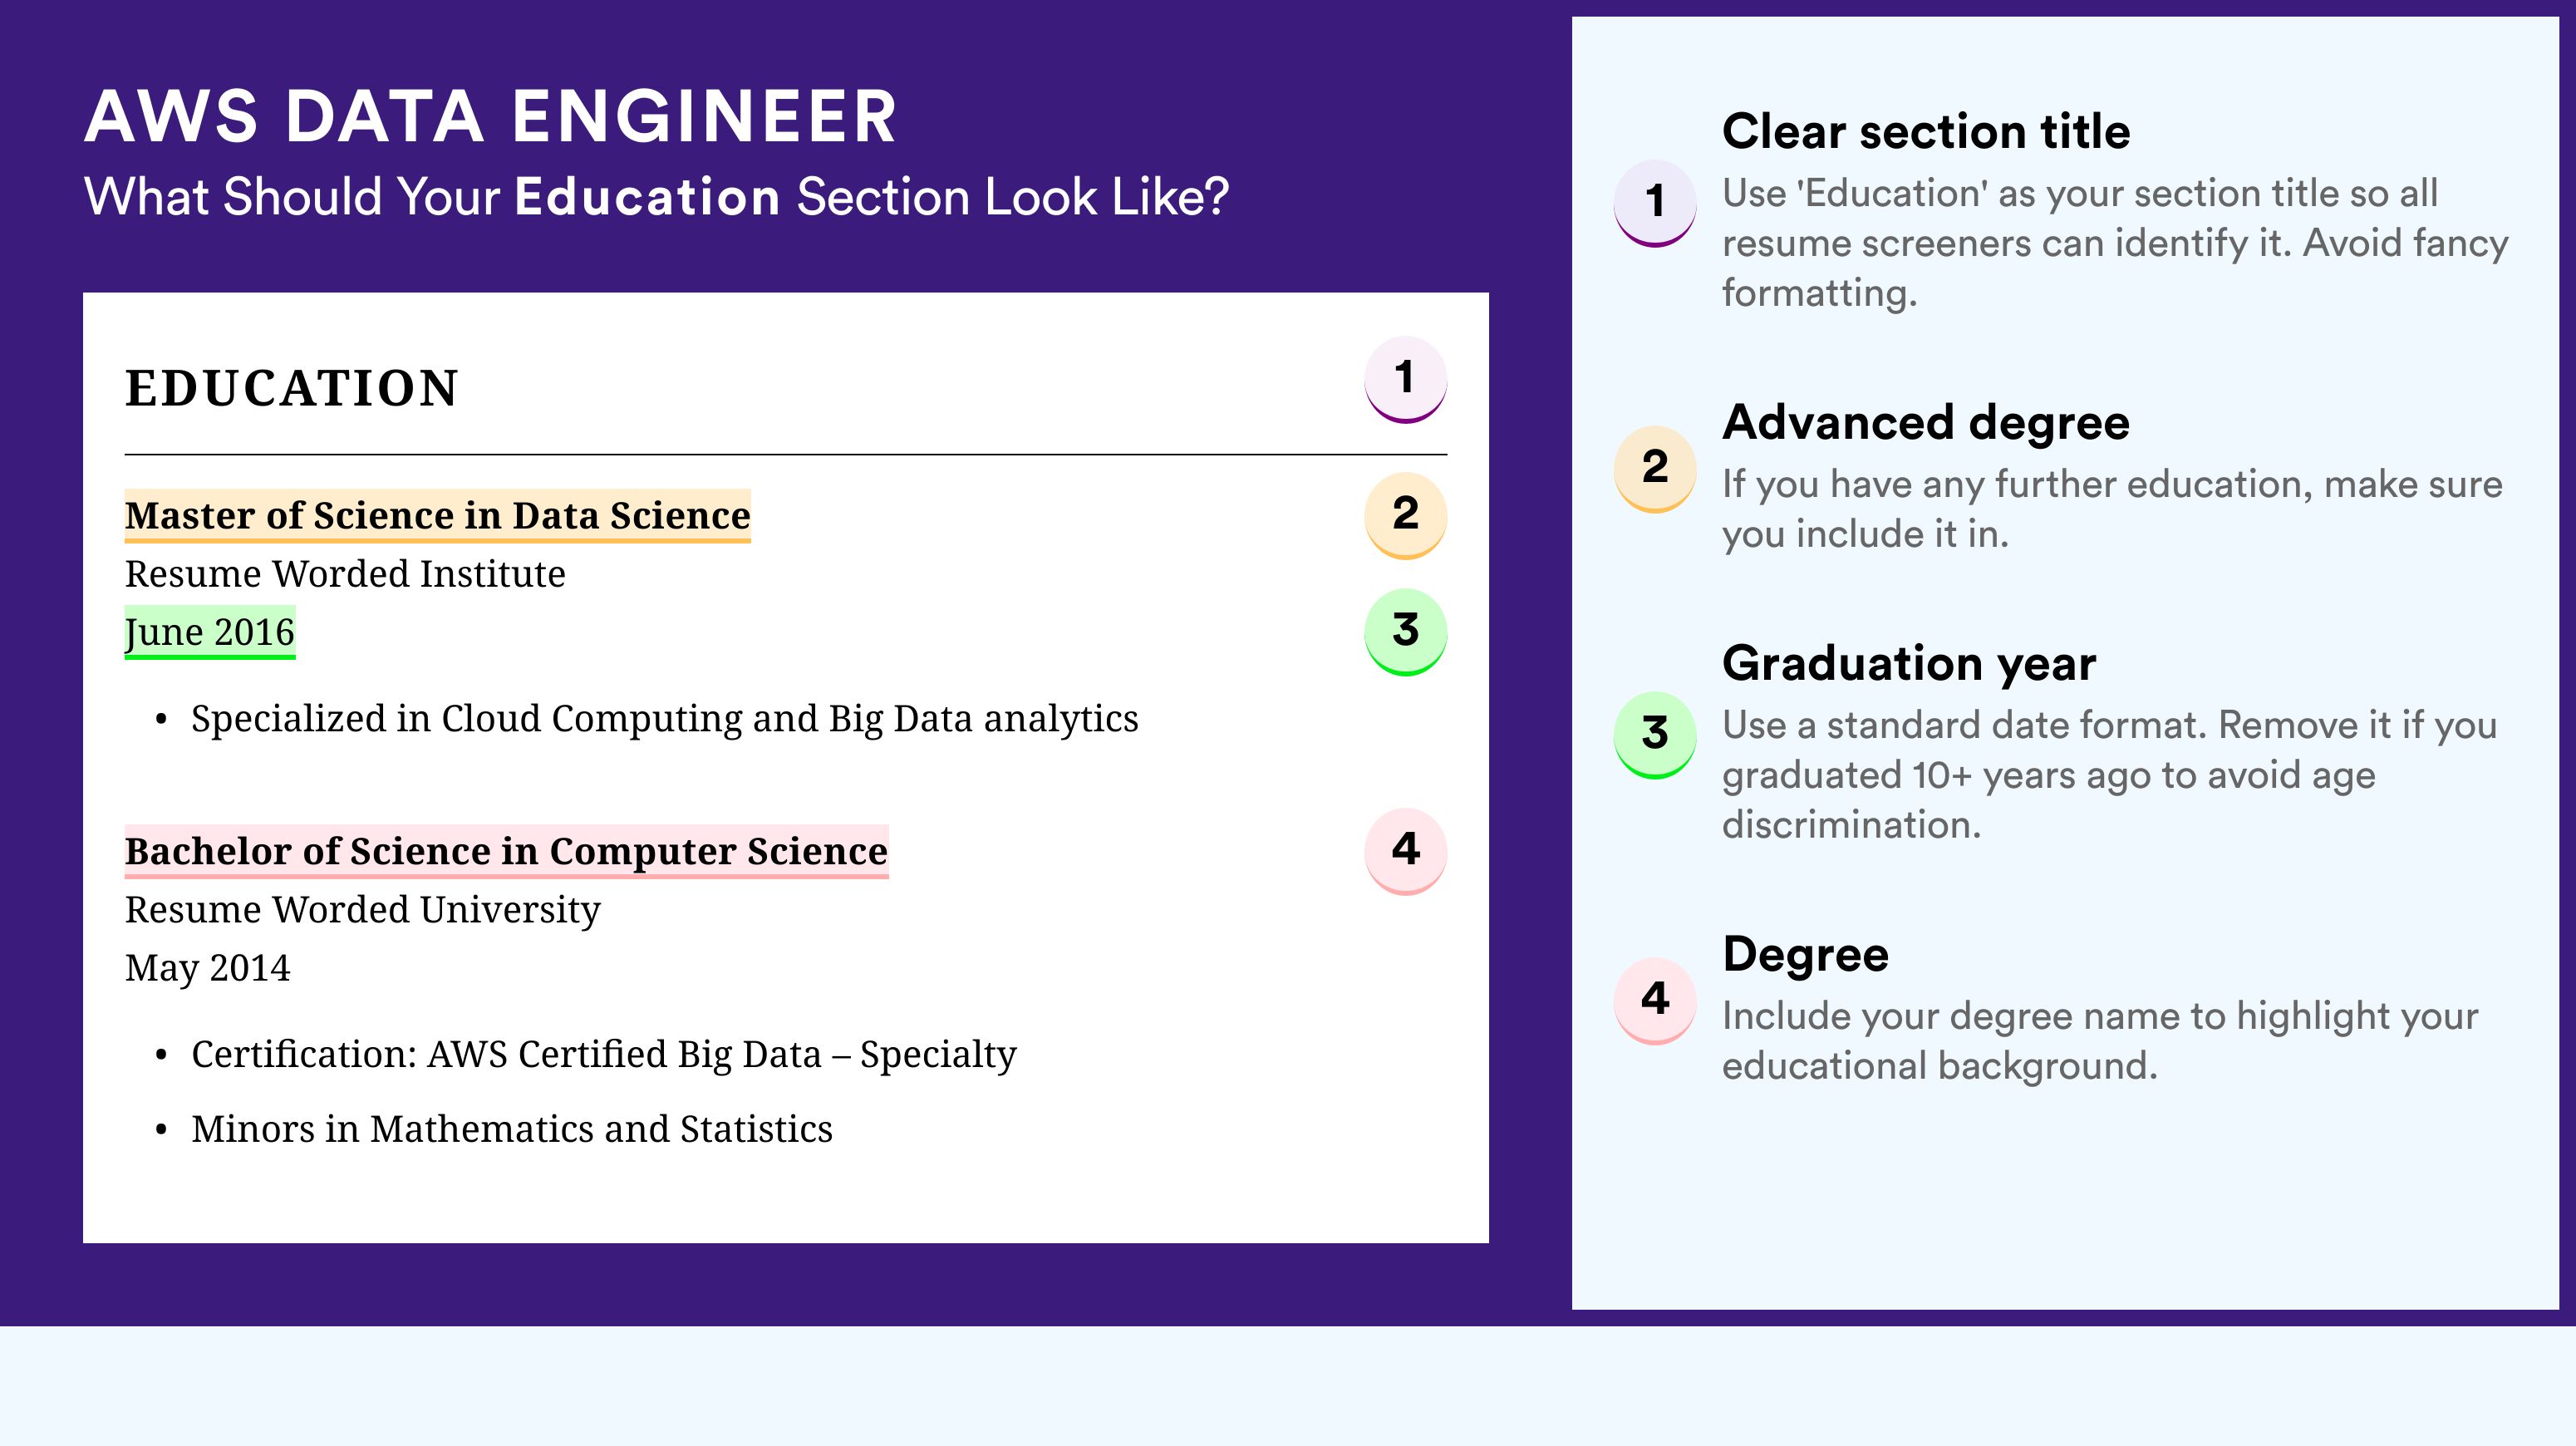
Task: Click the AWS Certified Big Data certification bullet
Action: [604, 1055]
